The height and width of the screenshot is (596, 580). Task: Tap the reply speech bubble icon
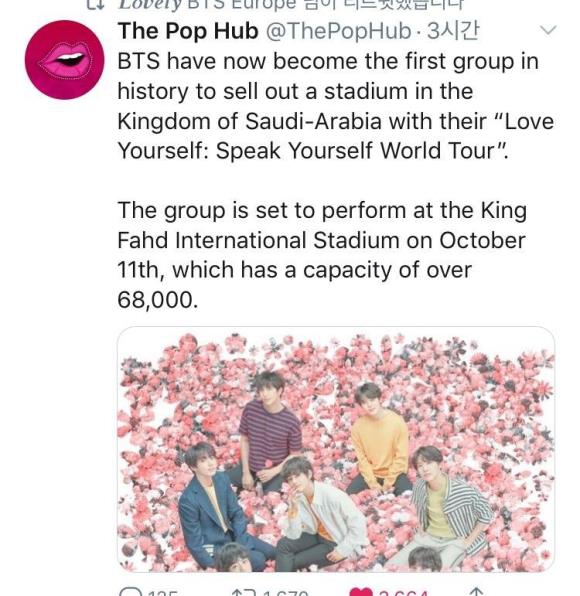click(130, 592)
